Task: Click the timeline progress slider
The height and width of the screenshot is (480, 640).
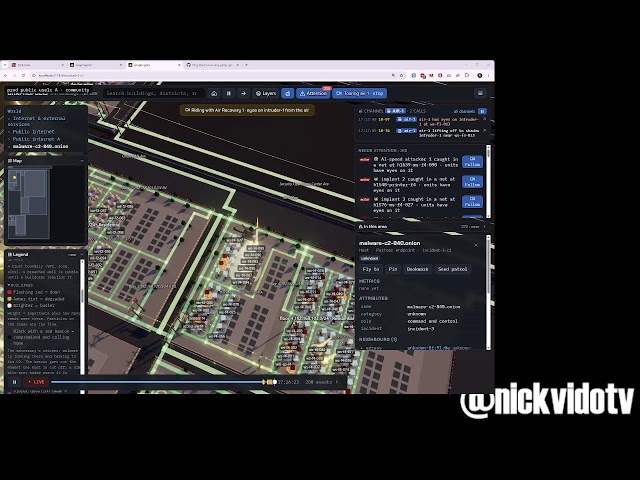Action: click(163, 382)
